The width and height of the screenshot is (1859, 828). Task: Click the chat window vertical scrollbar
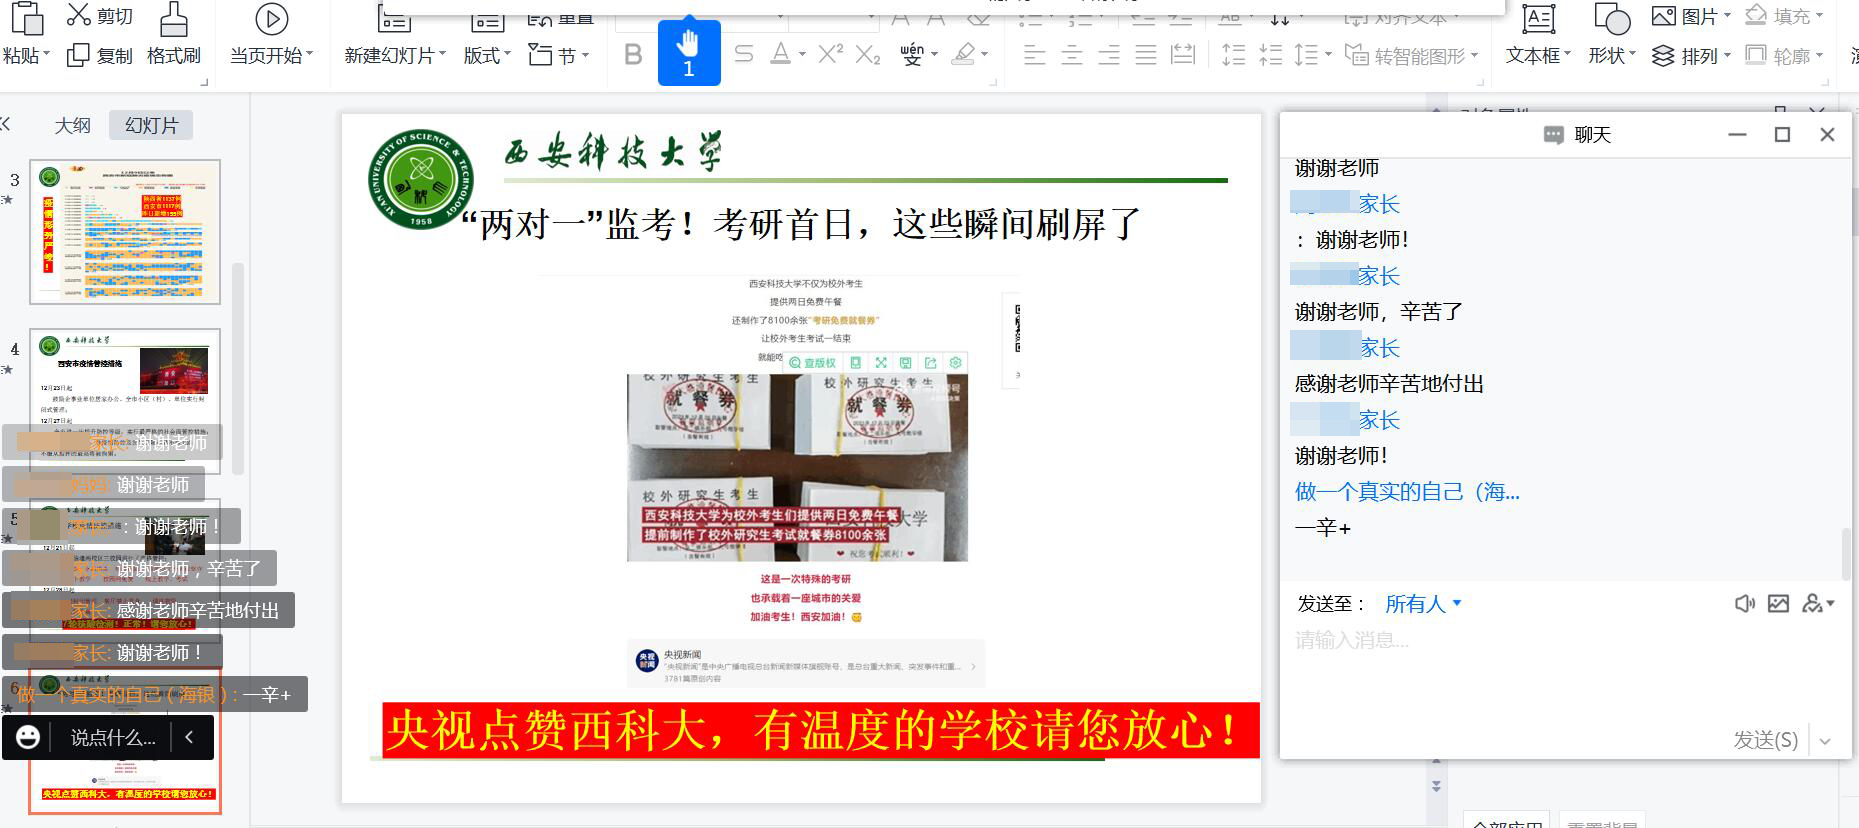pos(1845,553)
